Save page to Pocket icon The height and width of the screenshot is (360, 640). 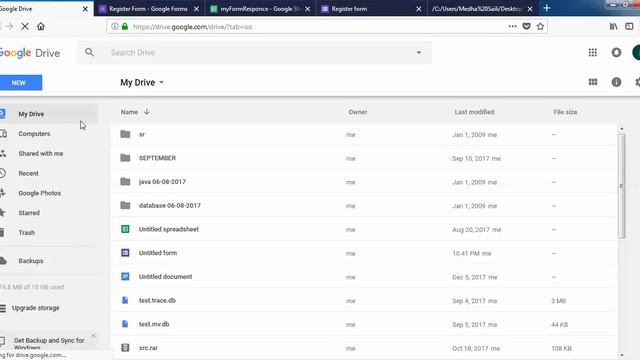pyautogui.click(x=527, y=26)
